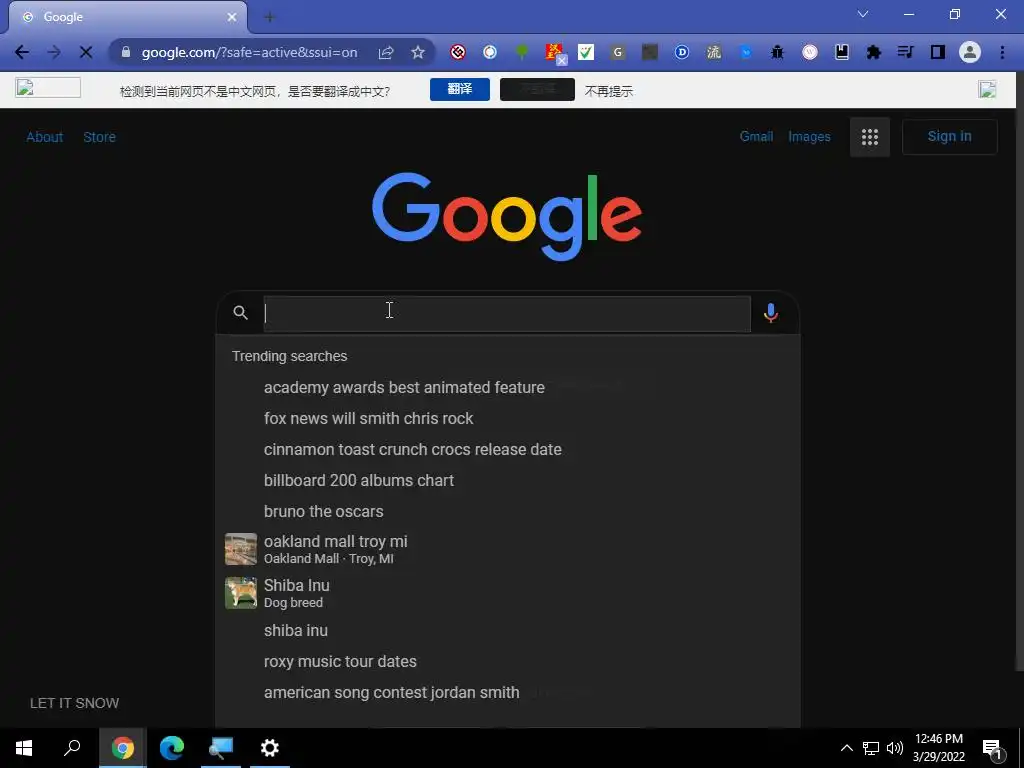Open Chrome three-dot menu

tap(1002, 52)
